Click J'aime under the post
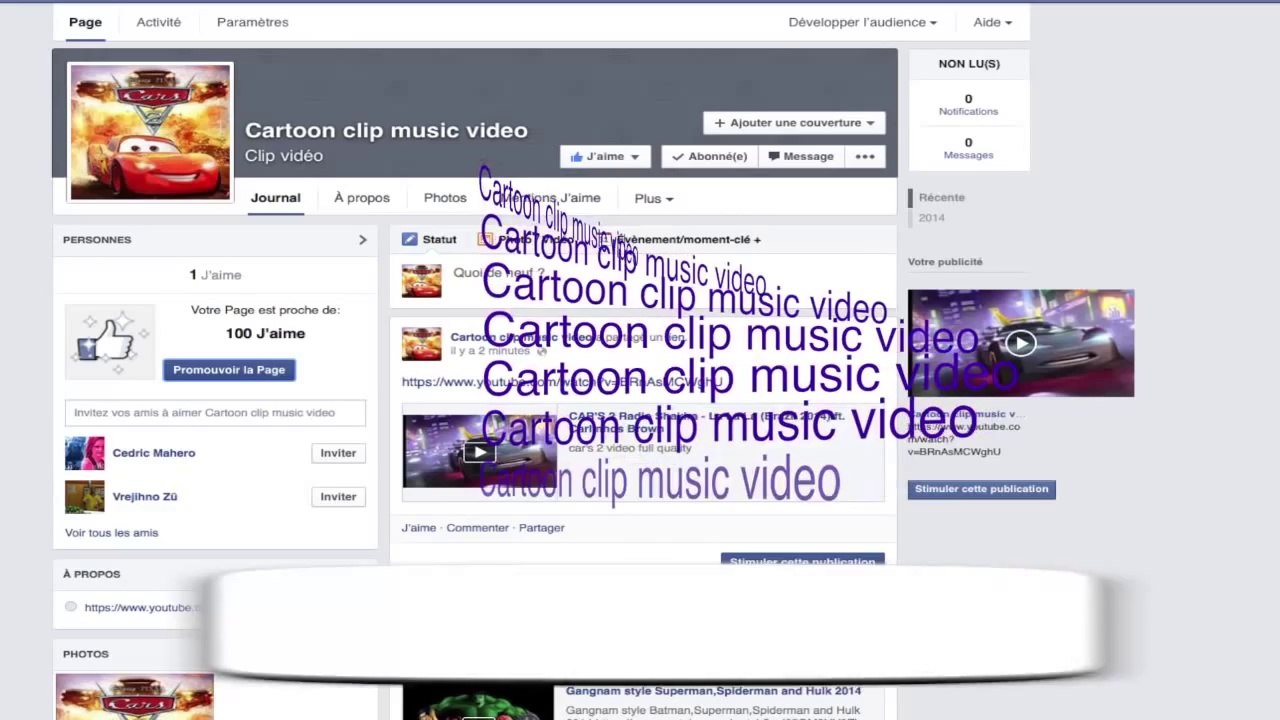The height and width of the screenshot is (720, 1280). (x=418, y=528)
